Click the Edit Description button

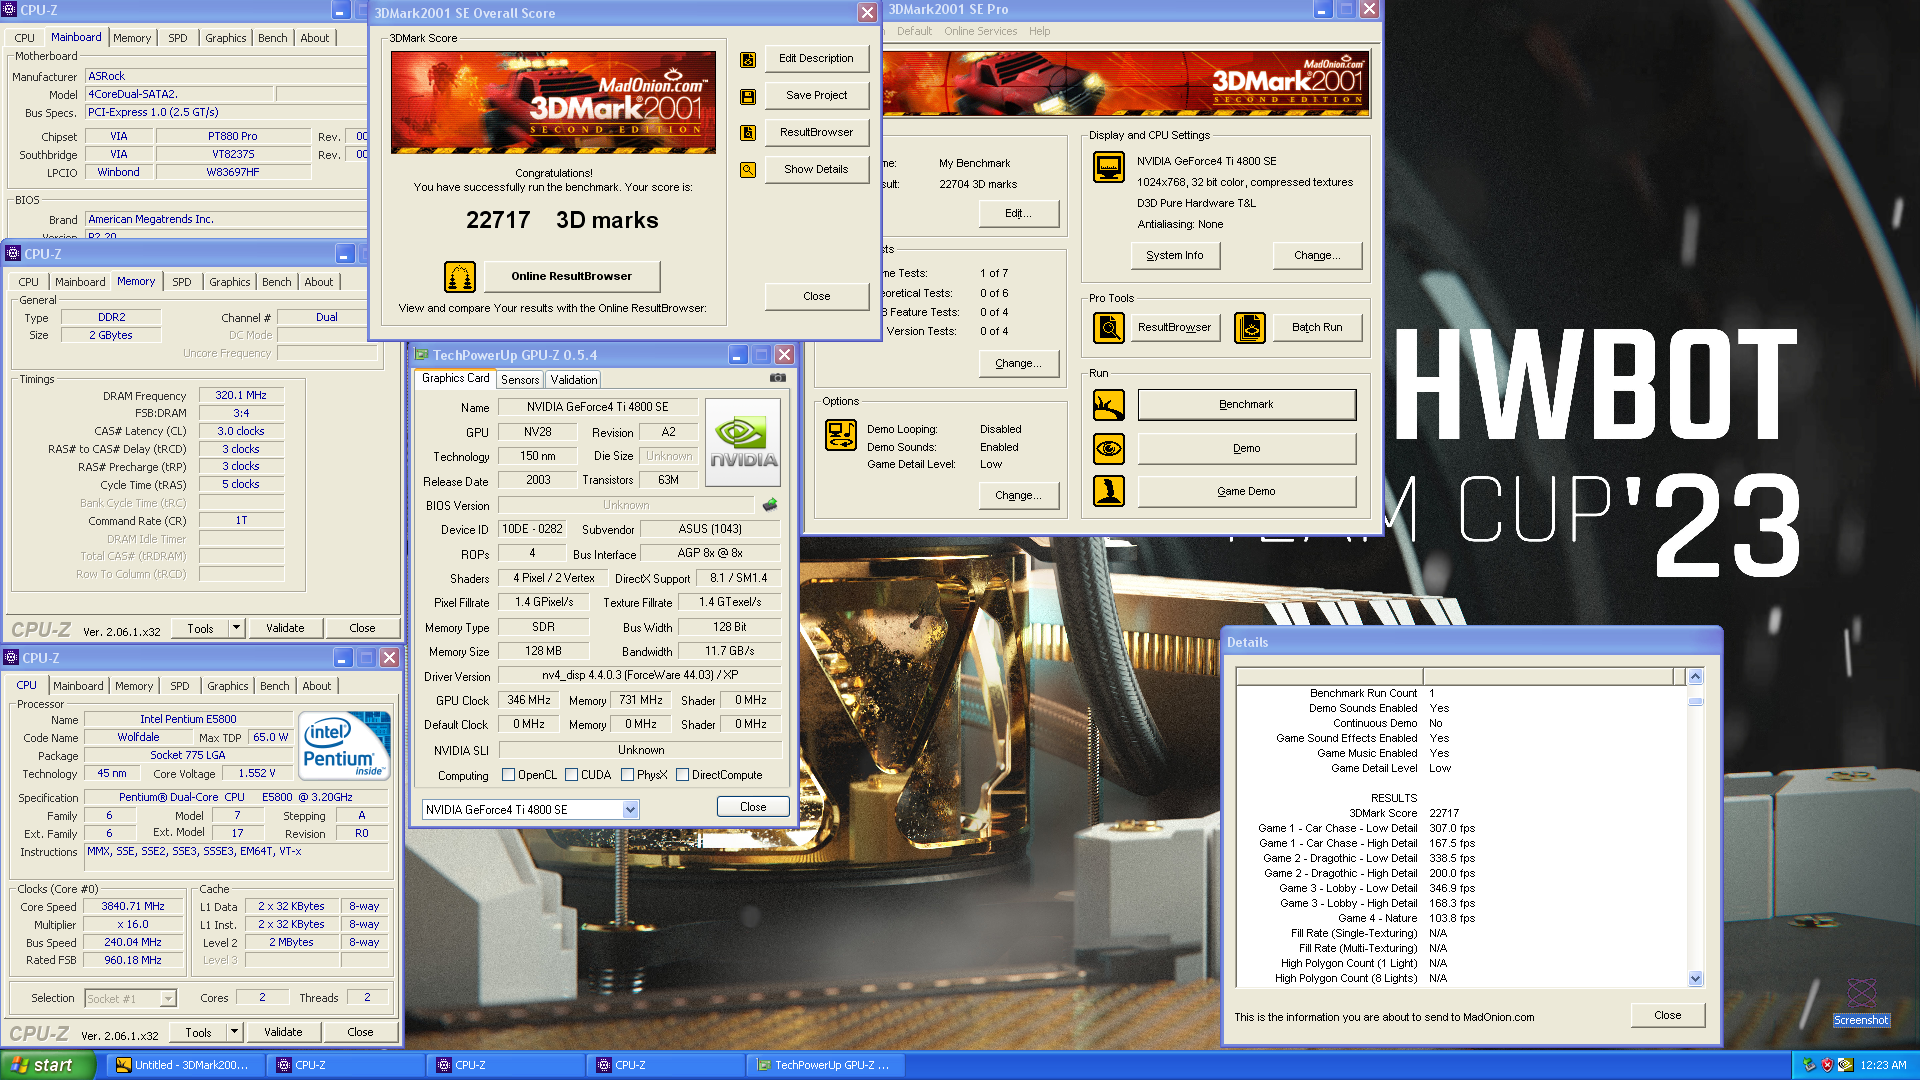tap(816, 59)
